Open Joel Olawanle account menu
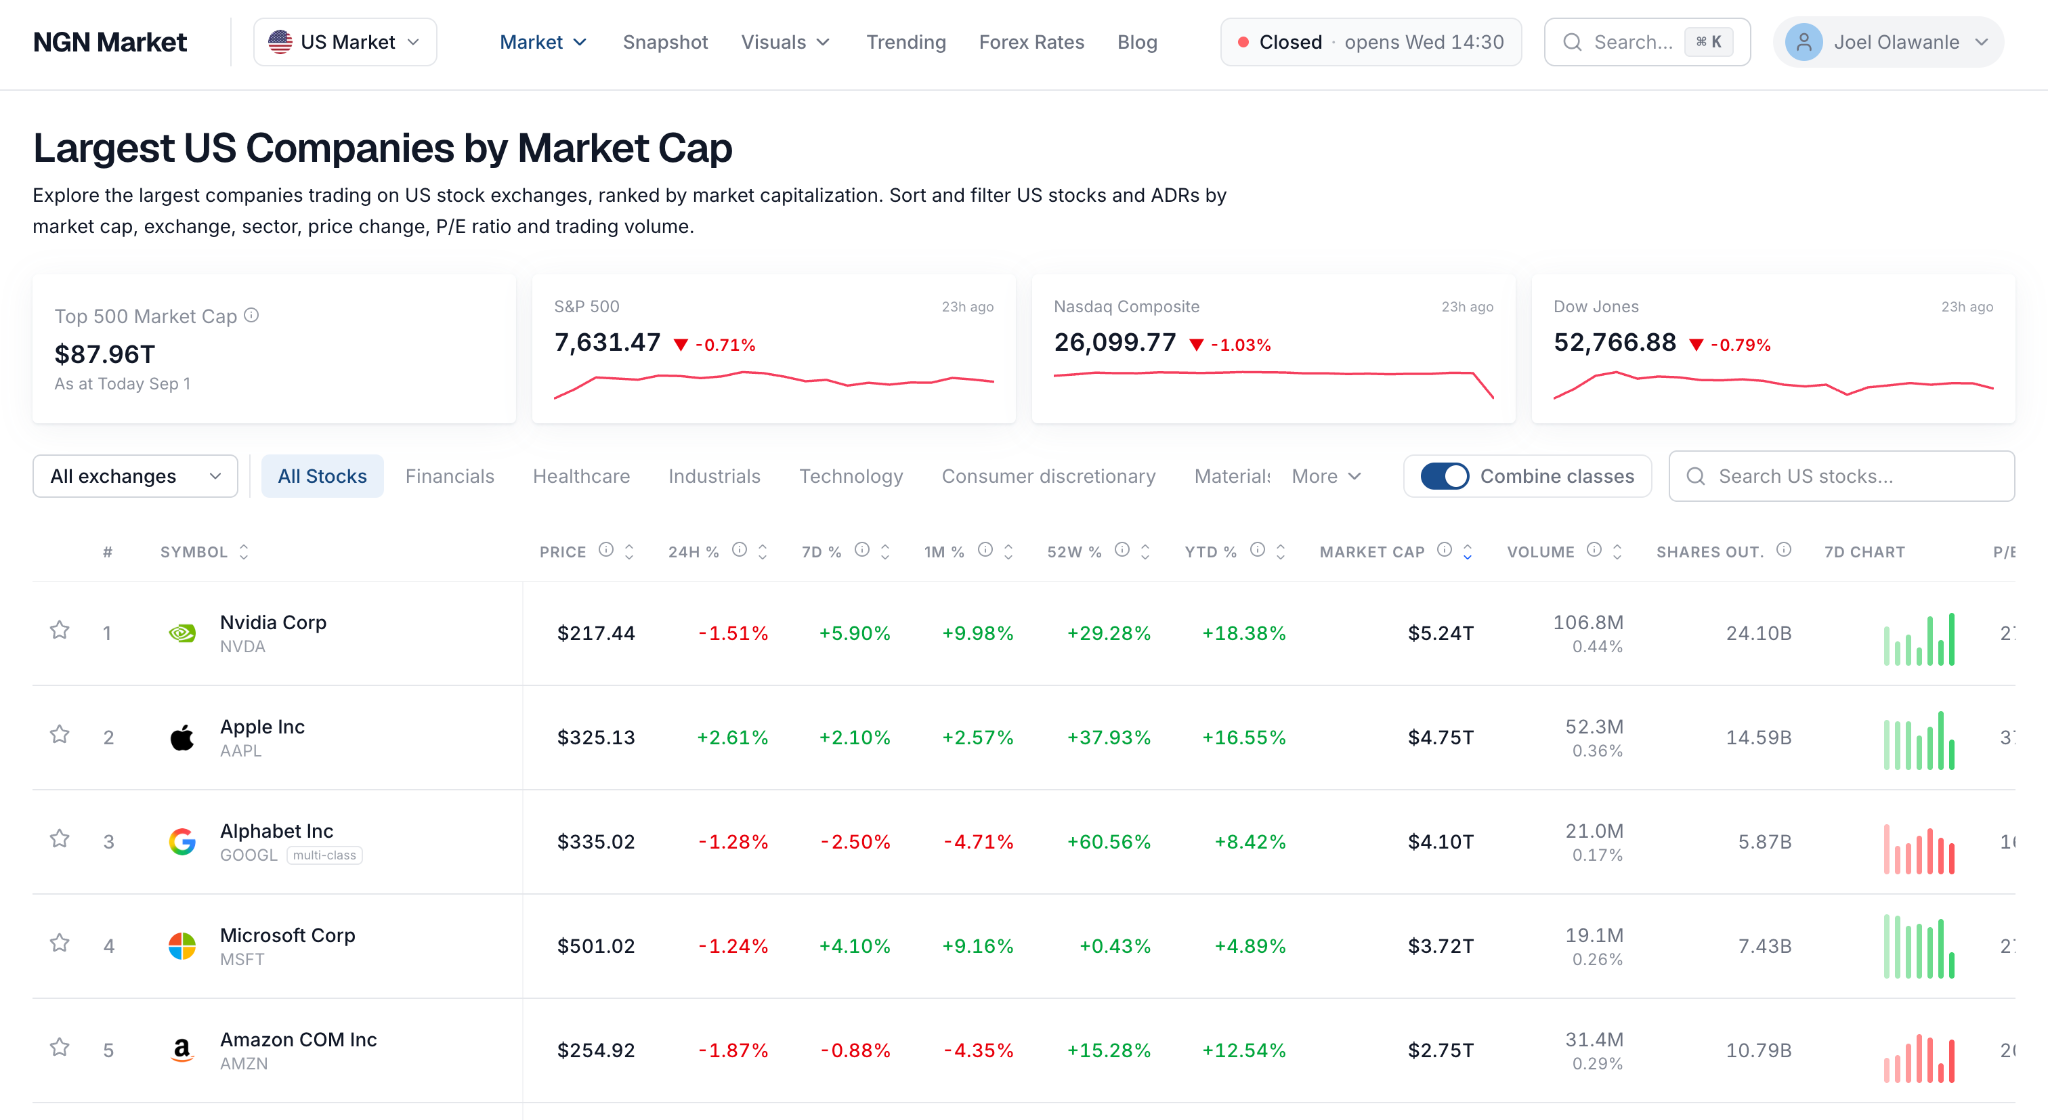The width and height of the screenshot is (2048, 1120). point(1888,42)
